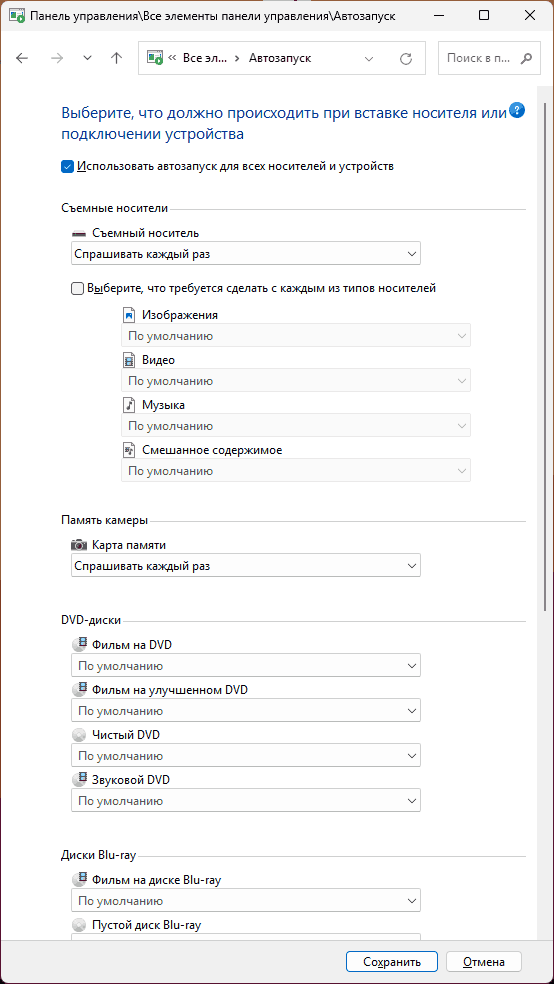Click the Все эл... breadcrumb item

[x=203, y=58]
